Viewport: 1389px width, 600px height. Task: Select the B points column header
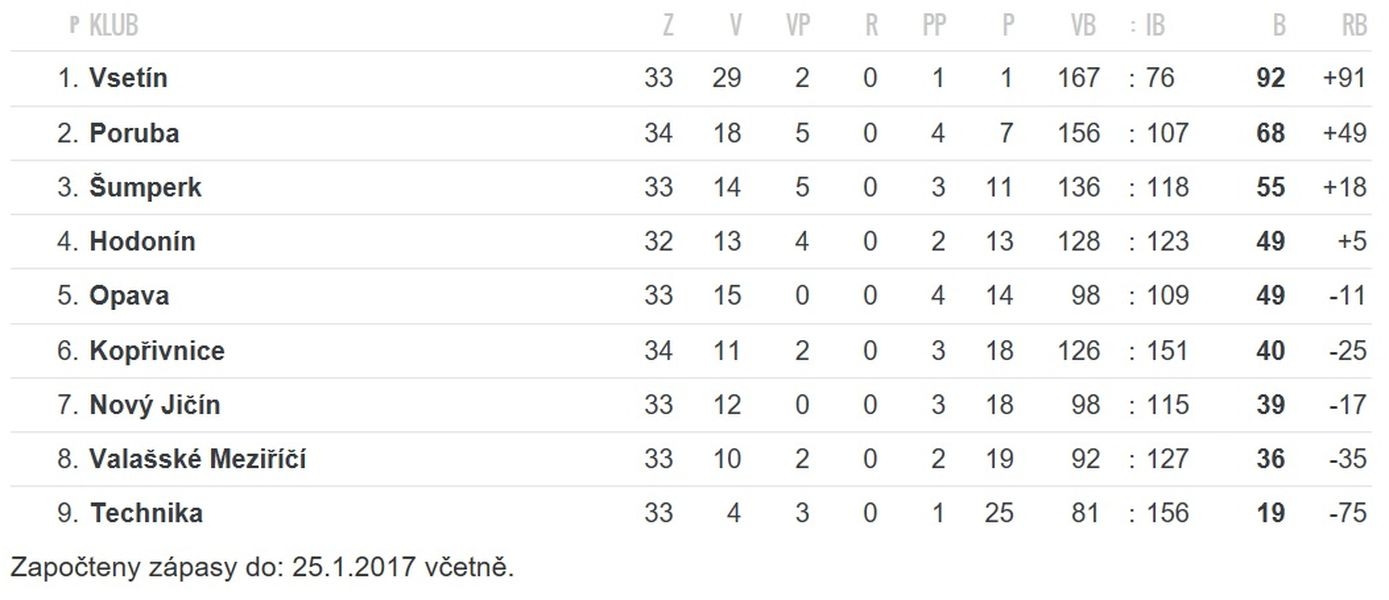(1279, 26)
